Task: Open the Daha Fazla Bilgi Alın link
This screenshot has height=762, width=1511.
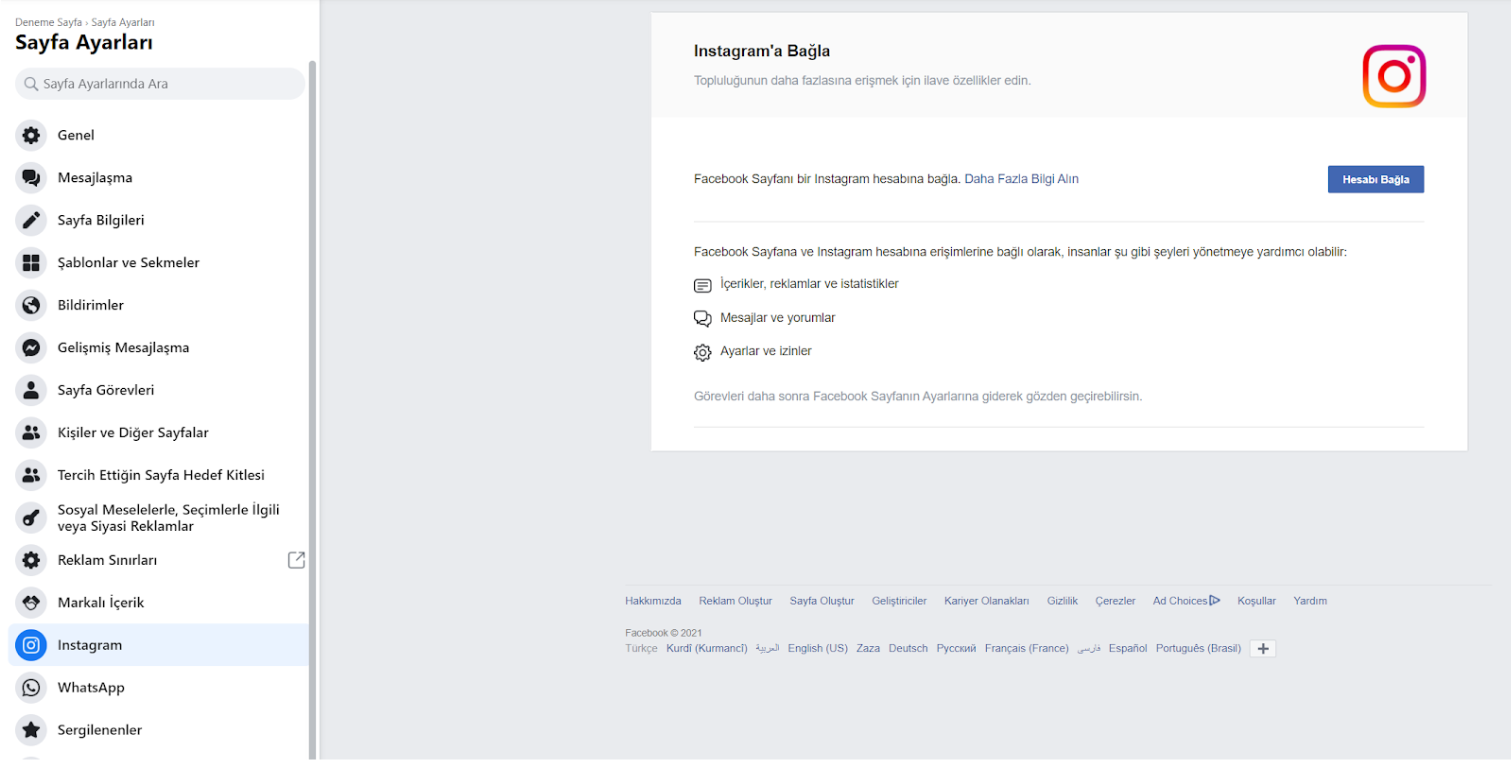Action: click(1021, 179)
